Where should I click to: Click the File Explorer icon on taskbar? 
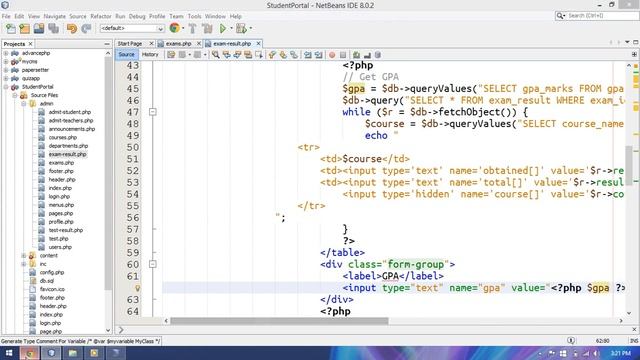click(73, 353)
